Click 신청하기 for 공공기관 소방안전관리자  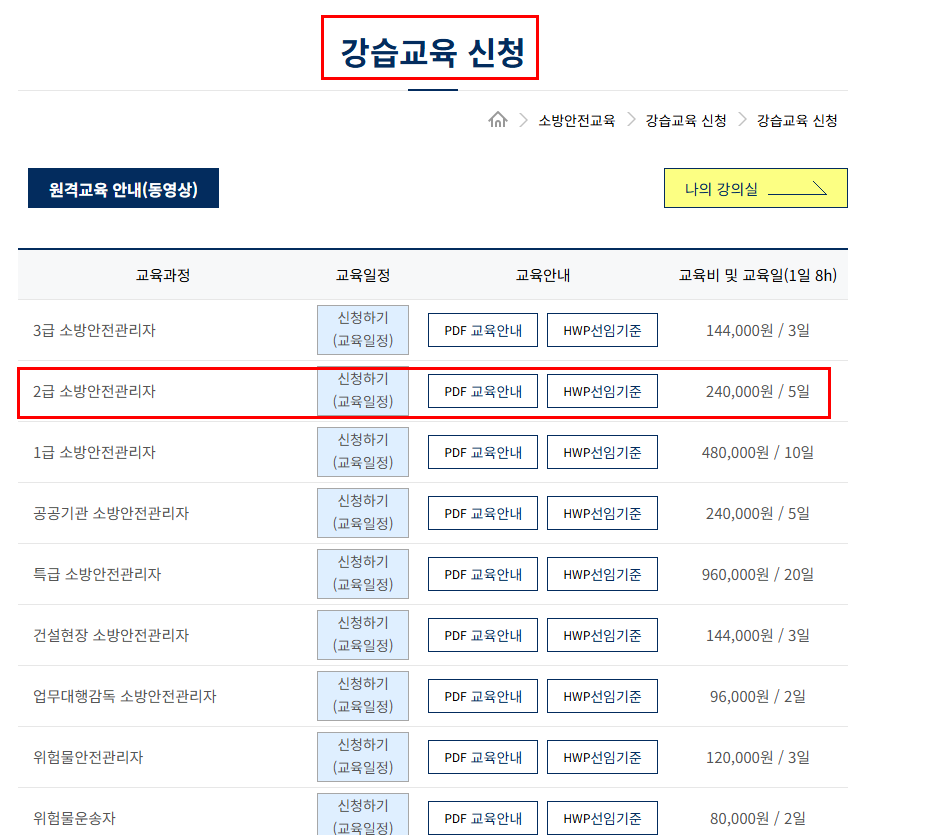point(363,513)
